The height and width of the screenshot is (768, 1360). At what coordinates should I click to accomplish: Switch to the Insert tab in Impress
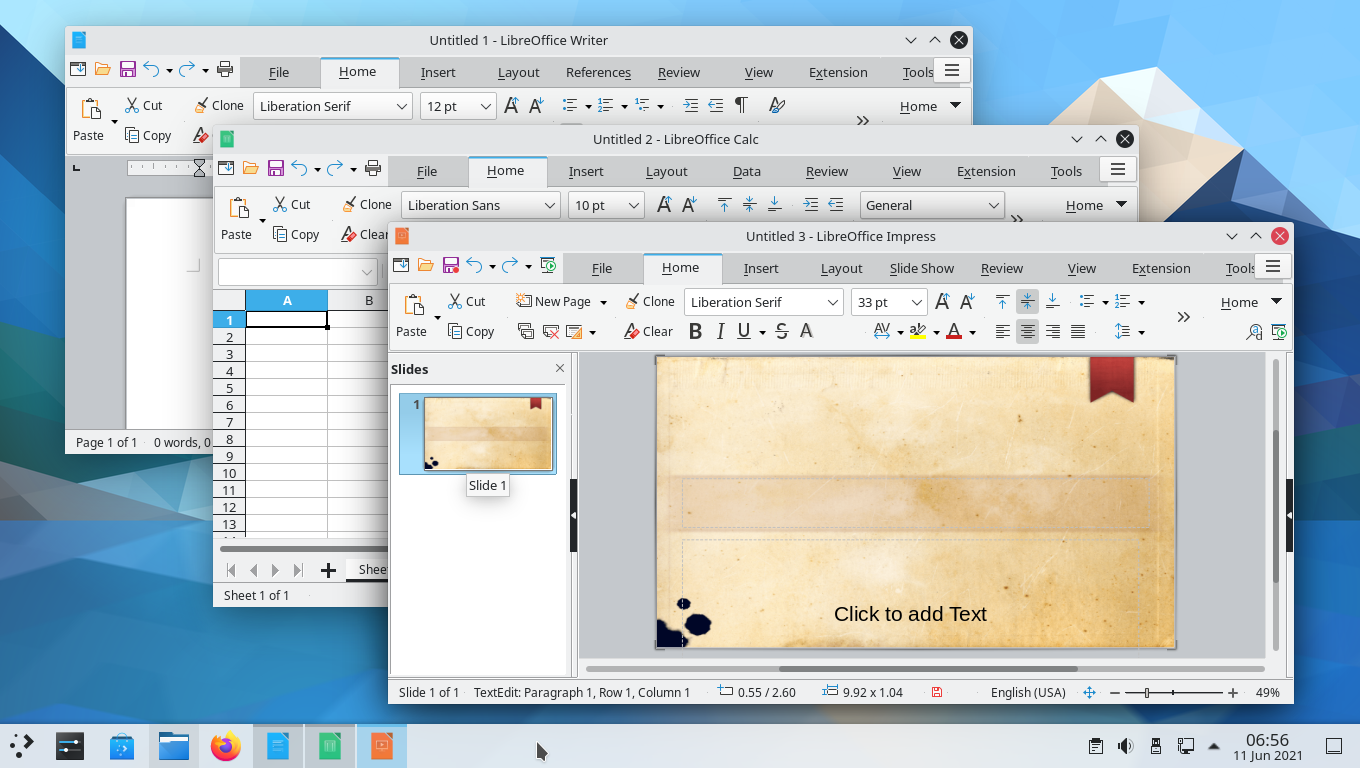[761, 268]
